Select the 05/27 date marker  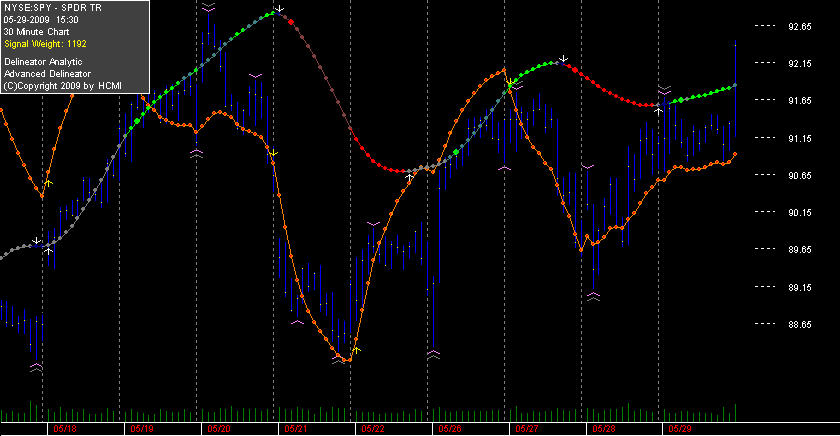[x=527, y=429]
